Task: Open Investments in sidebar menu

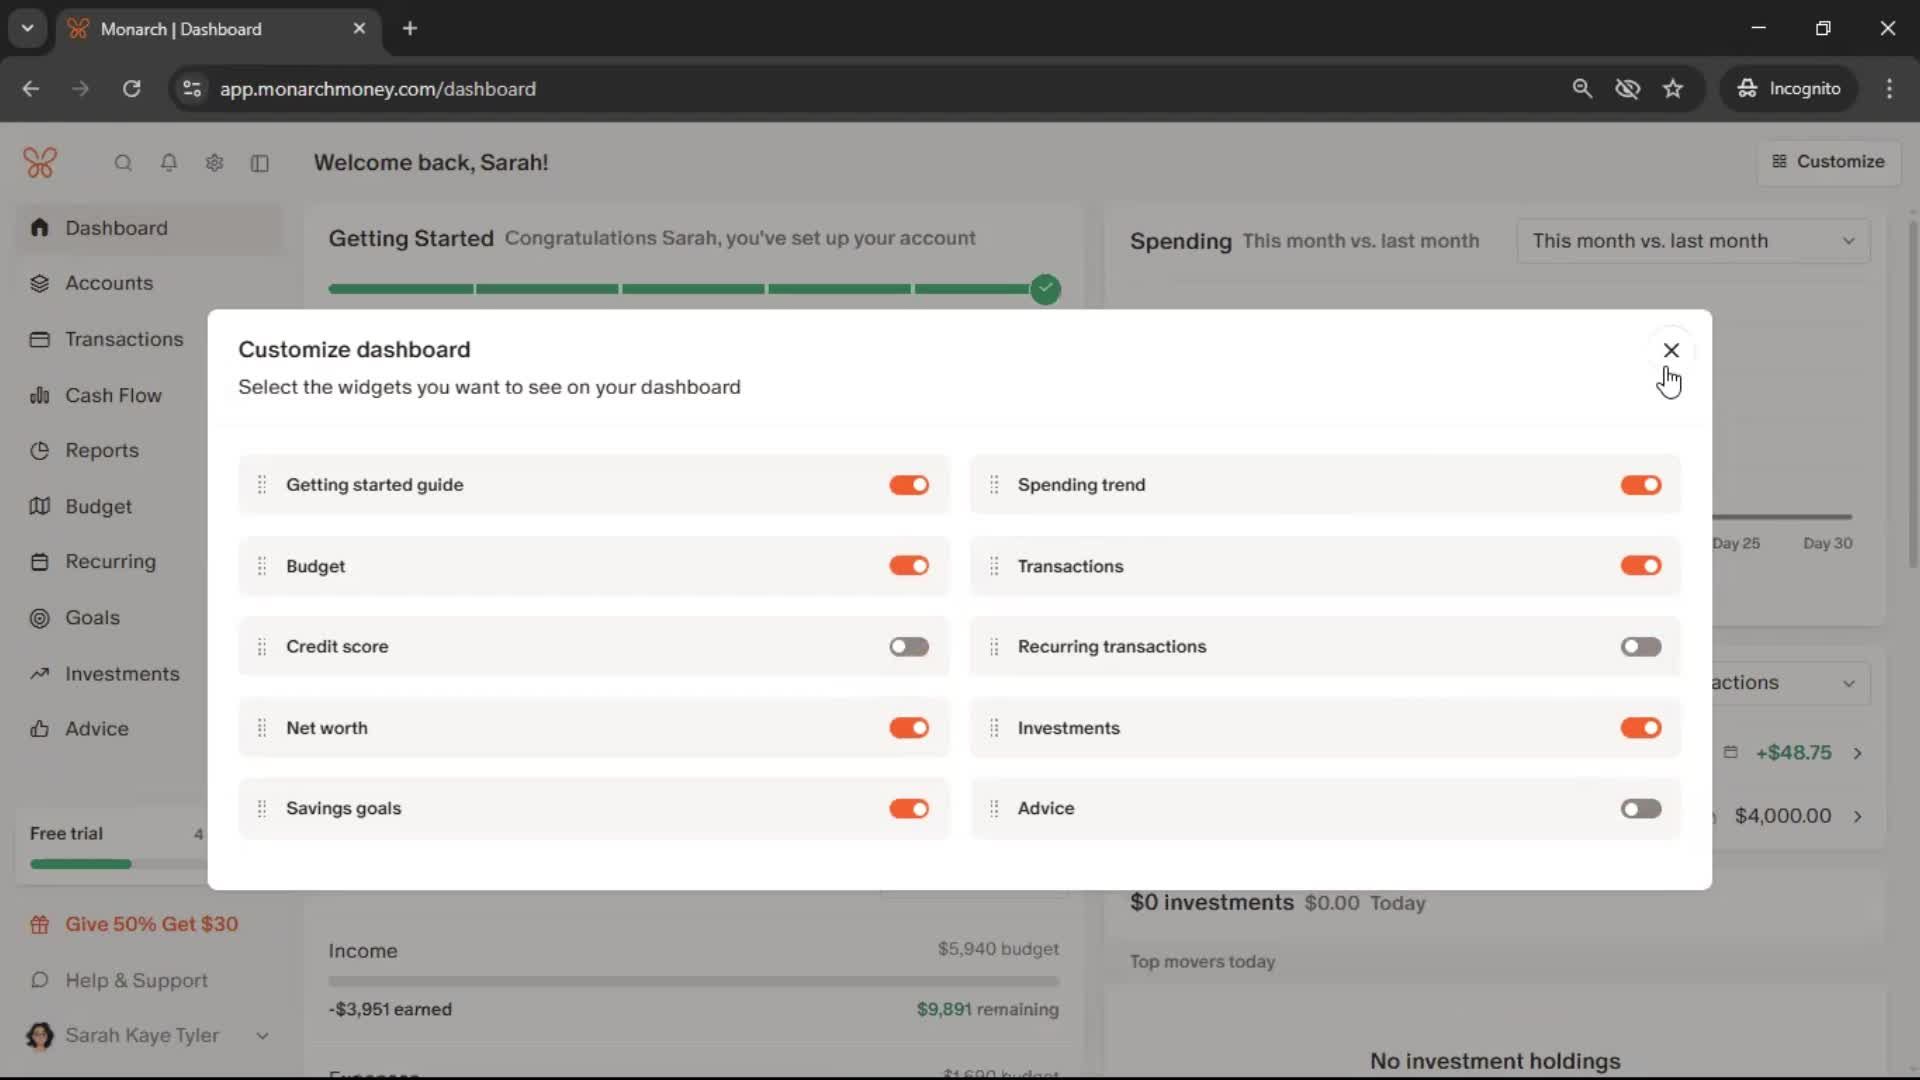Action: click(x=122, y=674)
